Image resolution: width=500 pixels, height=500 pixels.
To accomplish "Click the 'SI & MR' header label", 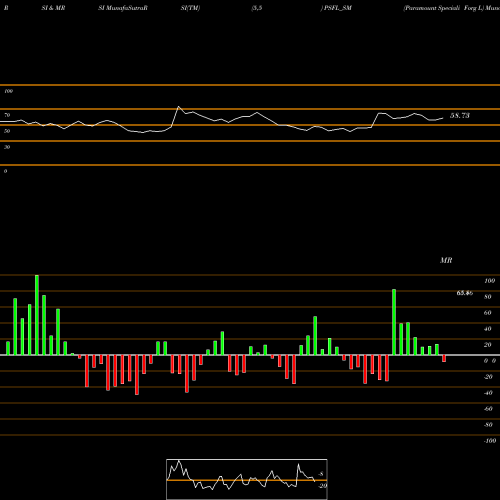I will [53, 8].
